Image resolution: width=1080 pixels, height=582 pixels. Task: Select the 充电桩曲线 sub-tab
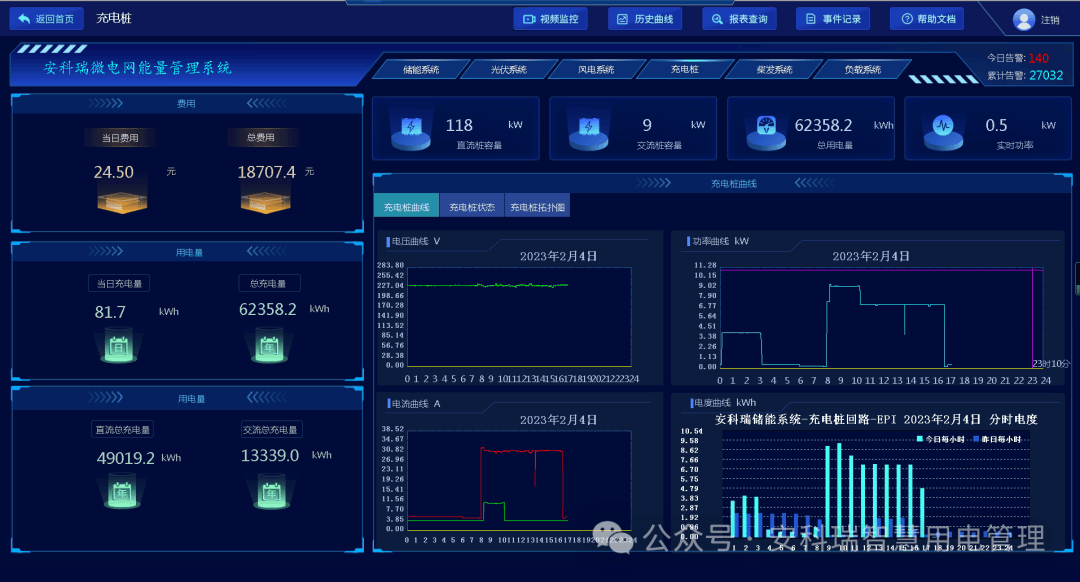[406, 207]
